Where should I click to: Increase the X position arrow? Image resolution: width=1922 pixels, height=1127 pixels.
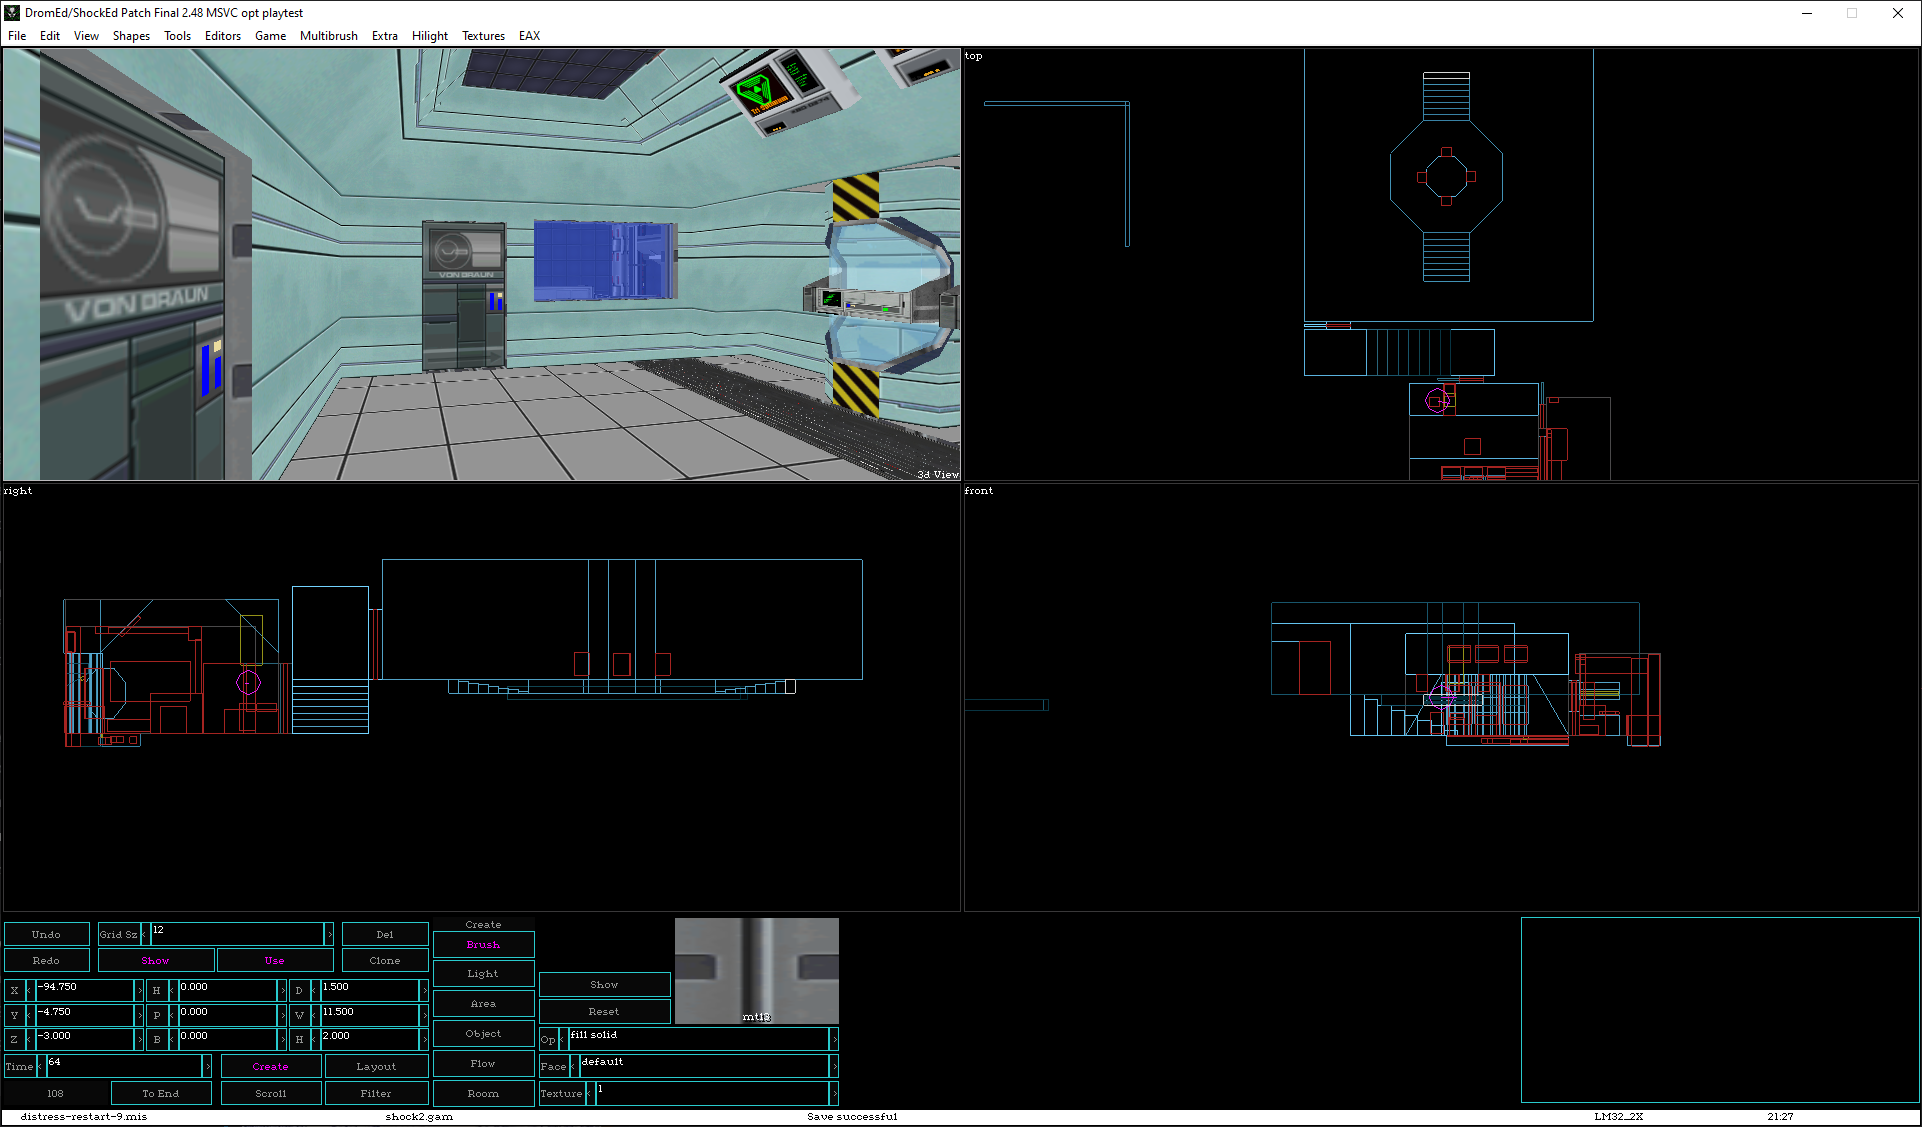pyautogui.click(x=139, y=990)
